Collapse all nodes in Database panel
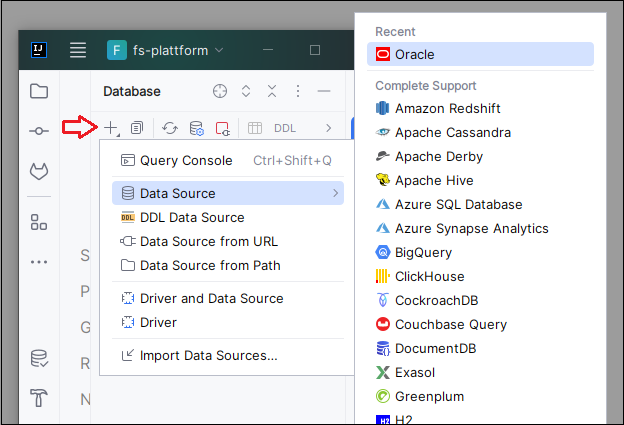The width and height of the screenshot is (624, 425). [272, 91]
